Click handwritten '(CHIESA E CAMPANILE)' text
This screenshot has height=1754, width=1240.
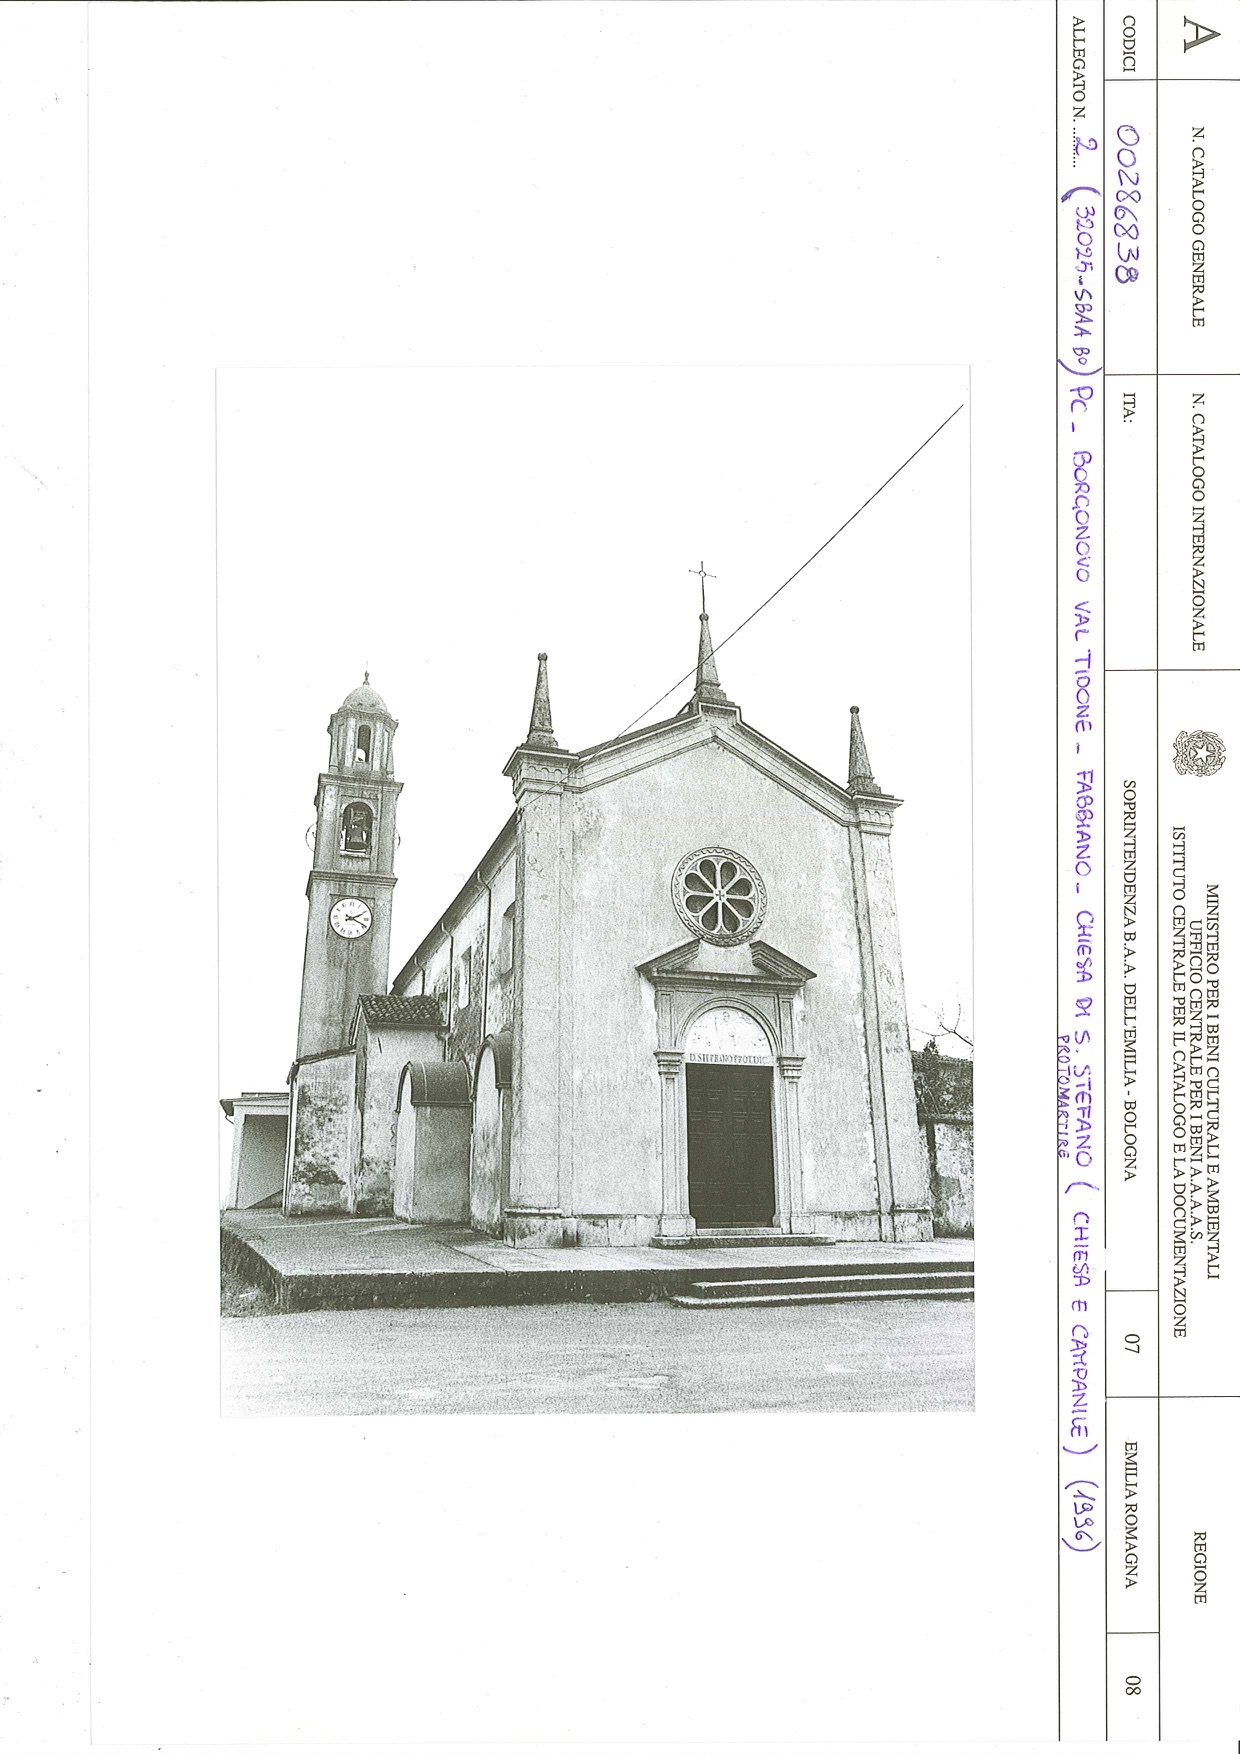tap(1081, 1318)
